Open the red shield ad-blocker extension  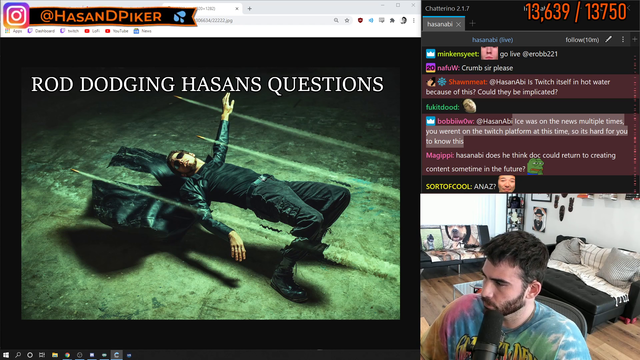360,20
